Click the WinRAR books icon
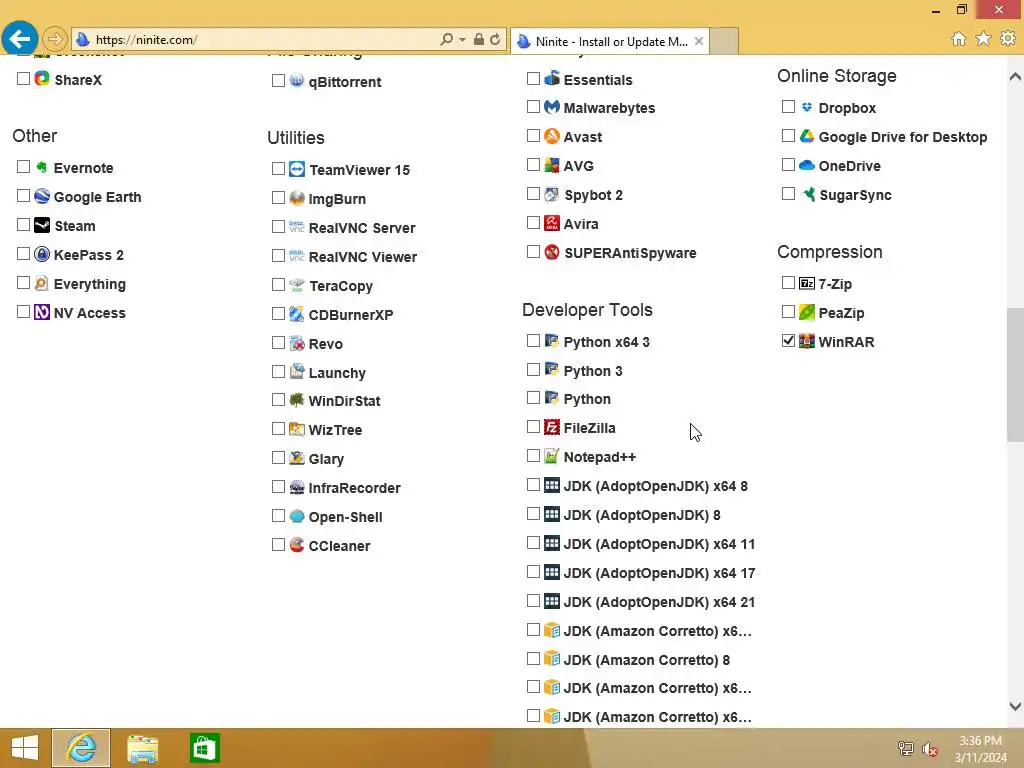The height and width of the screenshot is (768, 1024). coord(807,341)
